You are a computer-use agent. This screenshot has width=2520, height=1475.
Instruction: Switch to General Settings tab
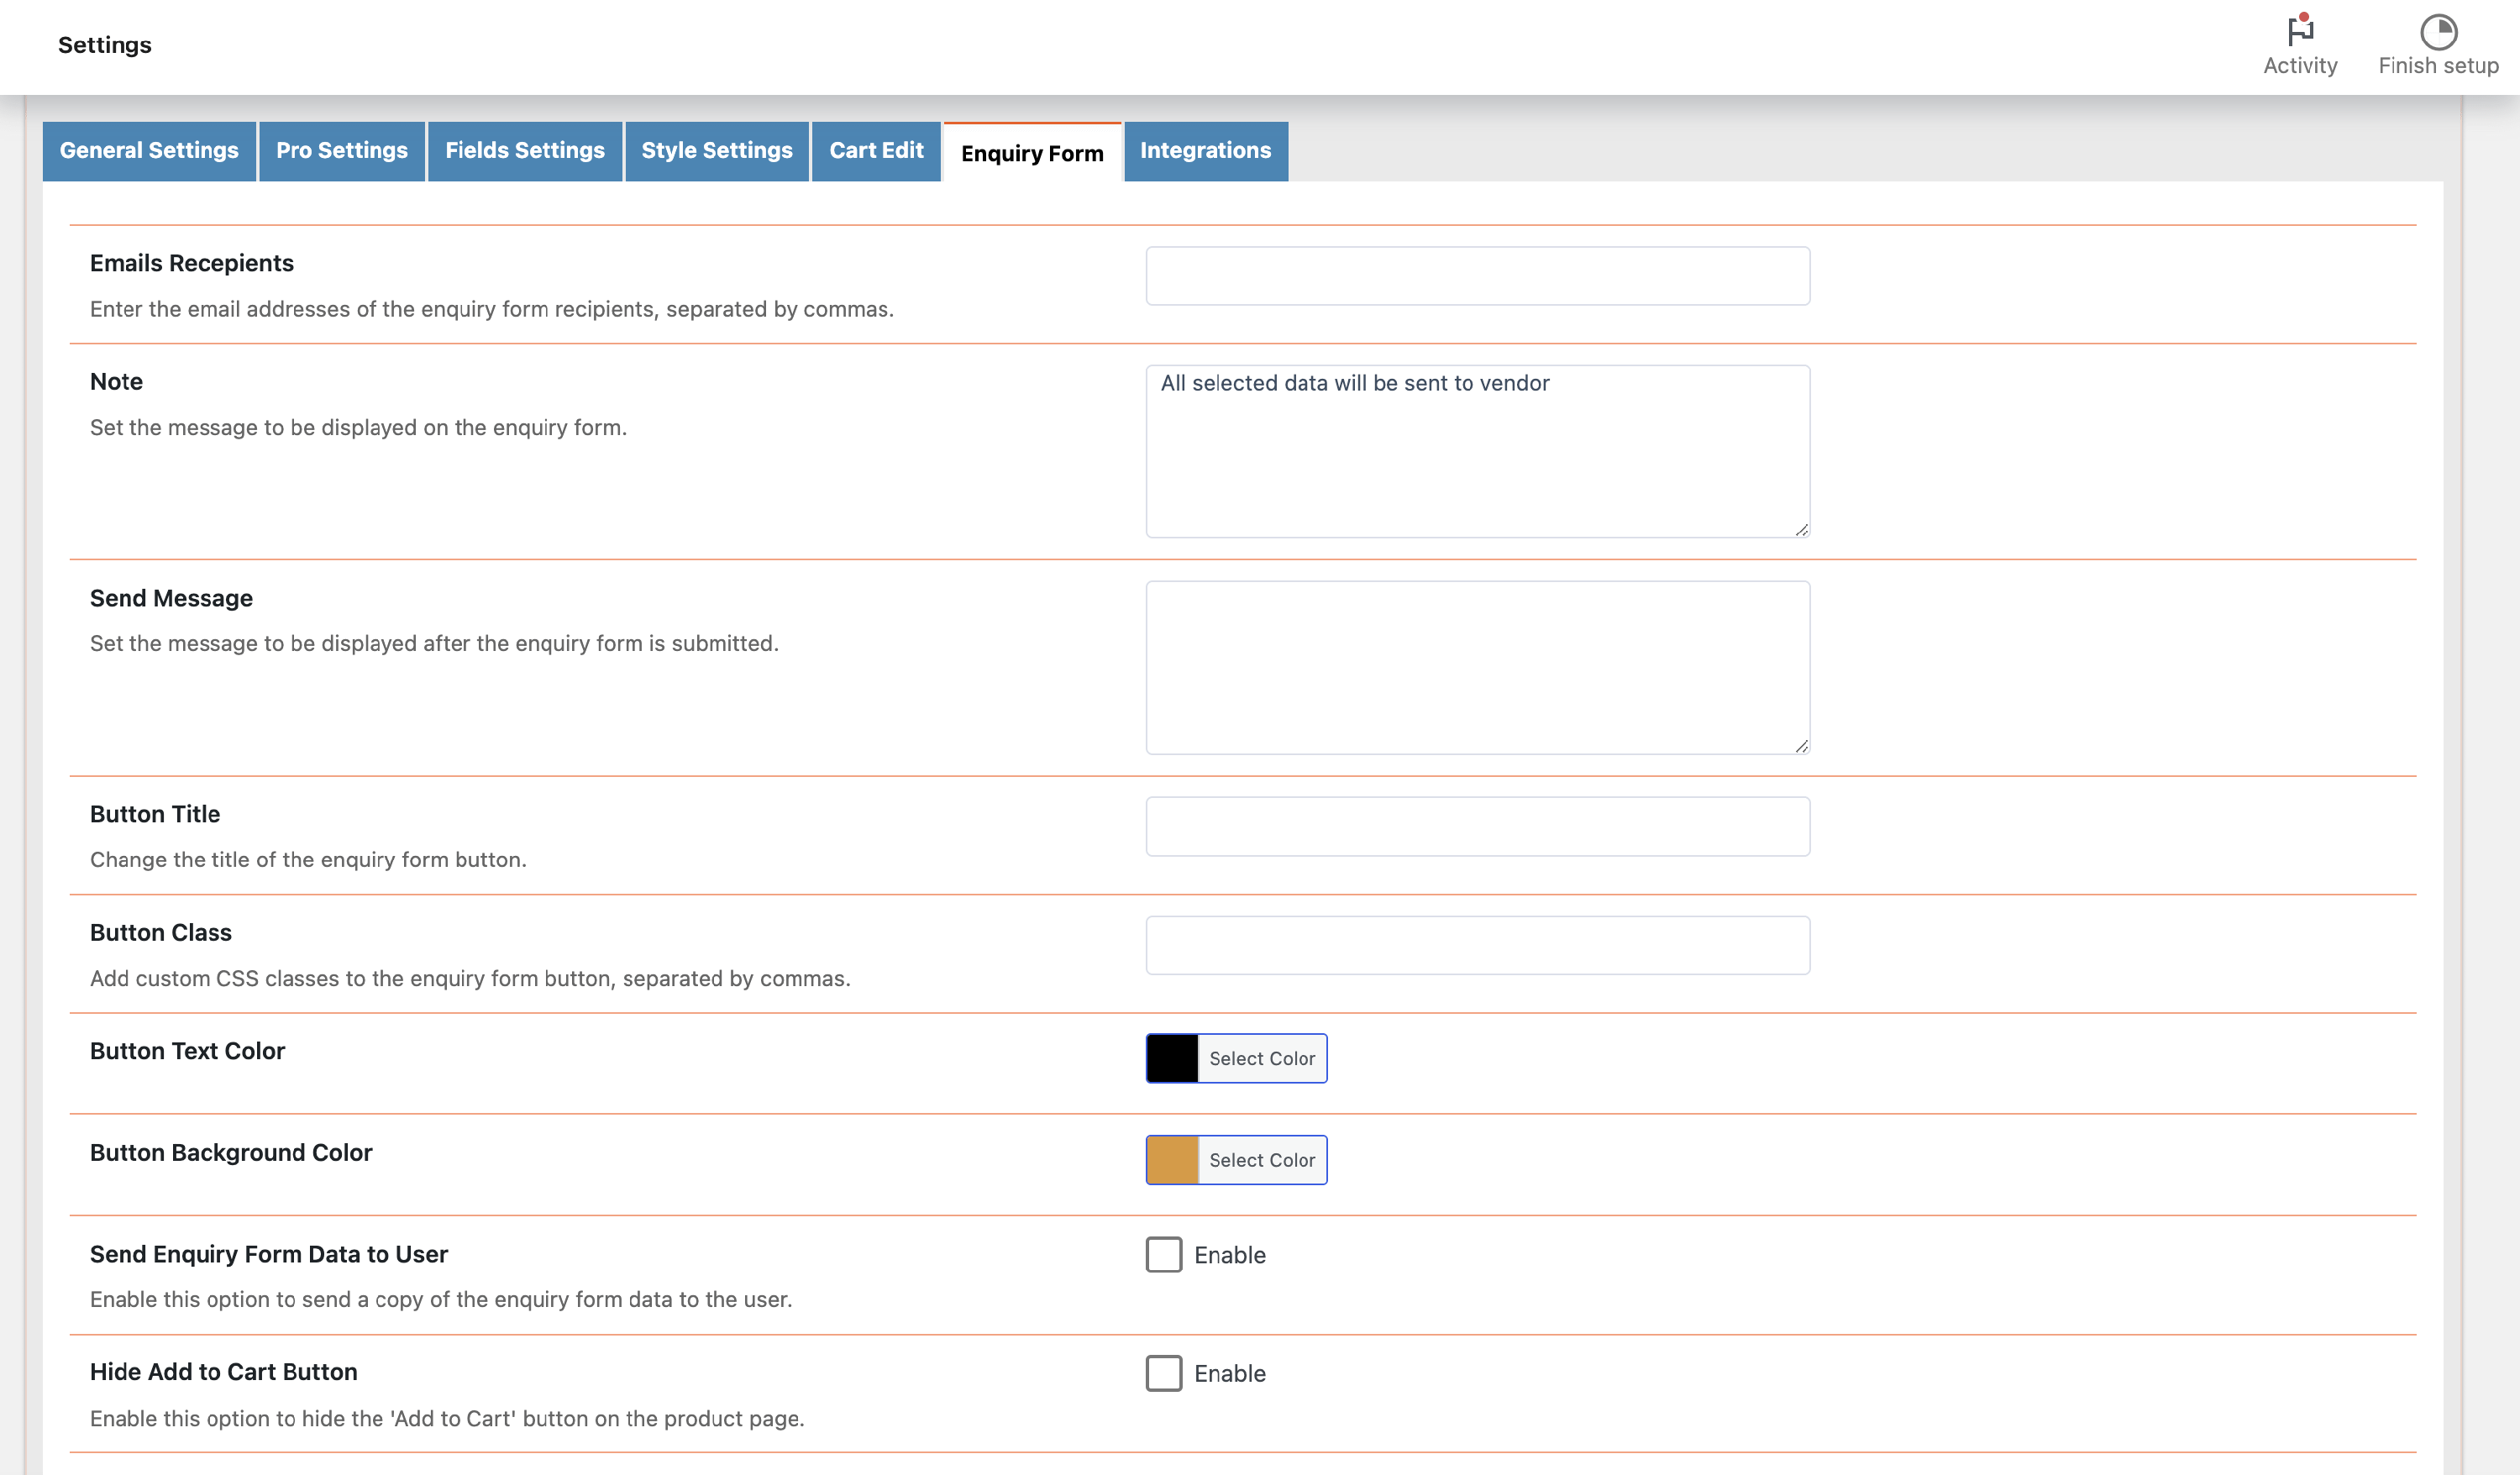149,151
